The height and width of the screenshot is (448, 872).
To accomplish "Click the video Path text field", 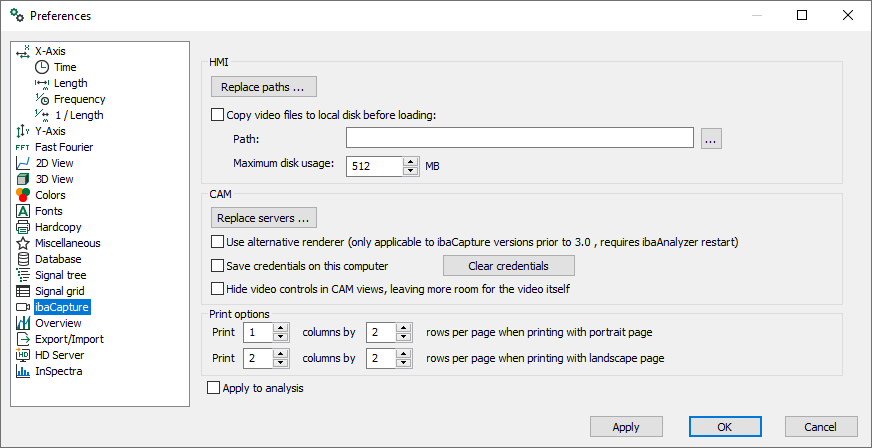I will point(520,138).
